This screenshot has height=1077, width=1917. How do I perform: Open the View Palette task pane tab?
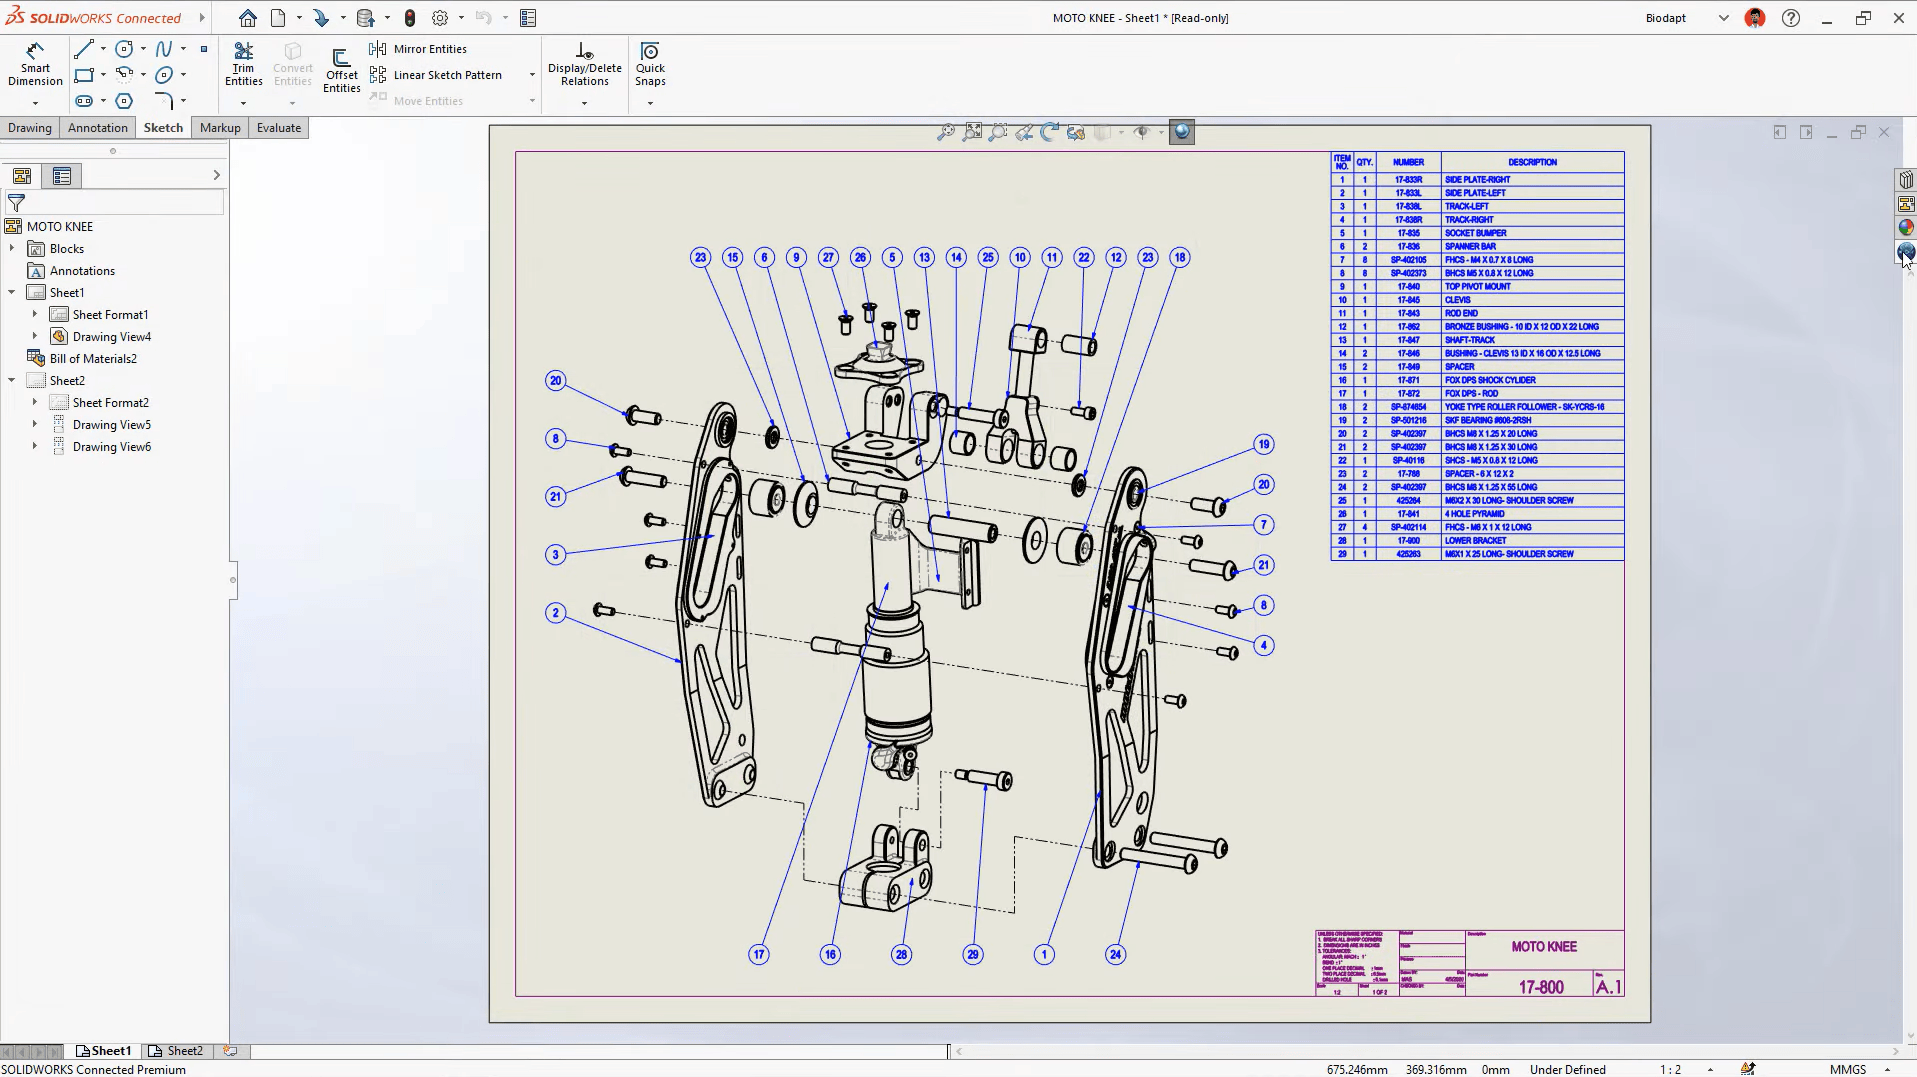1906,204
